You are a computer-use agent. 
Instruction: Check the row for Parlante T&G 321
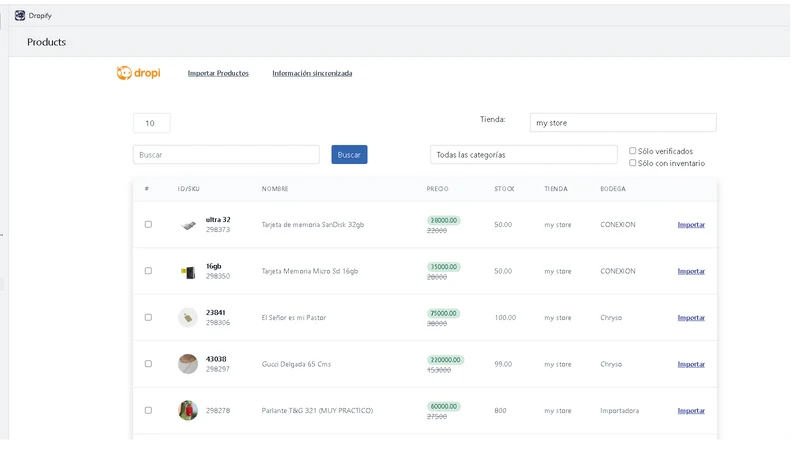148,410
